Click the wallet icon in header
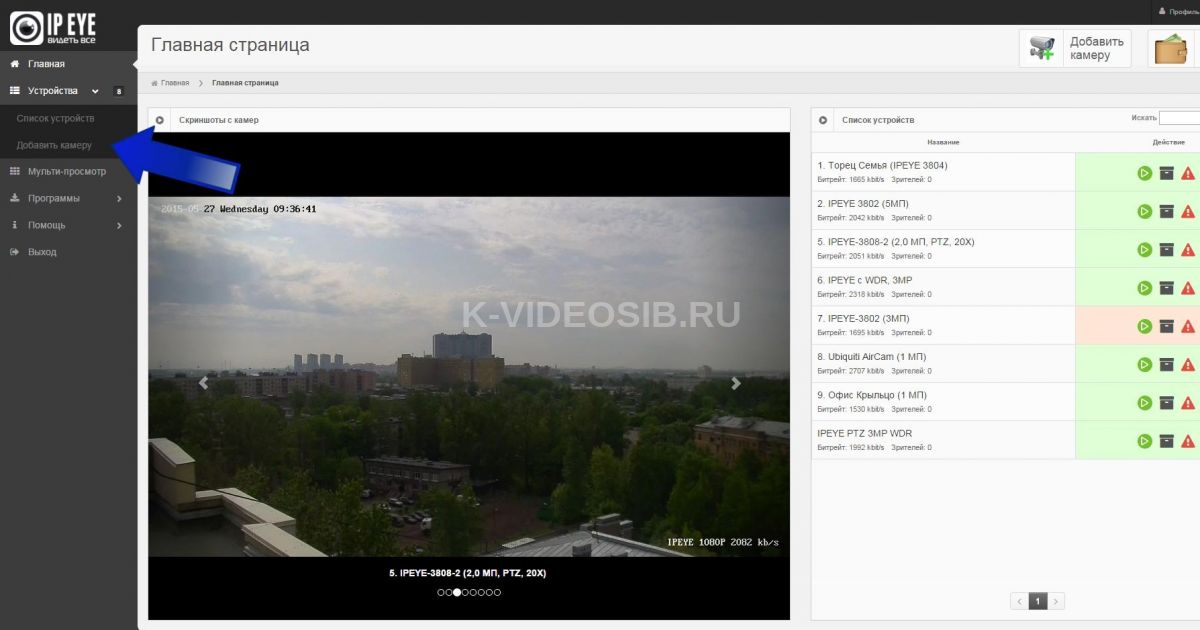The image size is (1200, 630). (x=1171, y=48)
